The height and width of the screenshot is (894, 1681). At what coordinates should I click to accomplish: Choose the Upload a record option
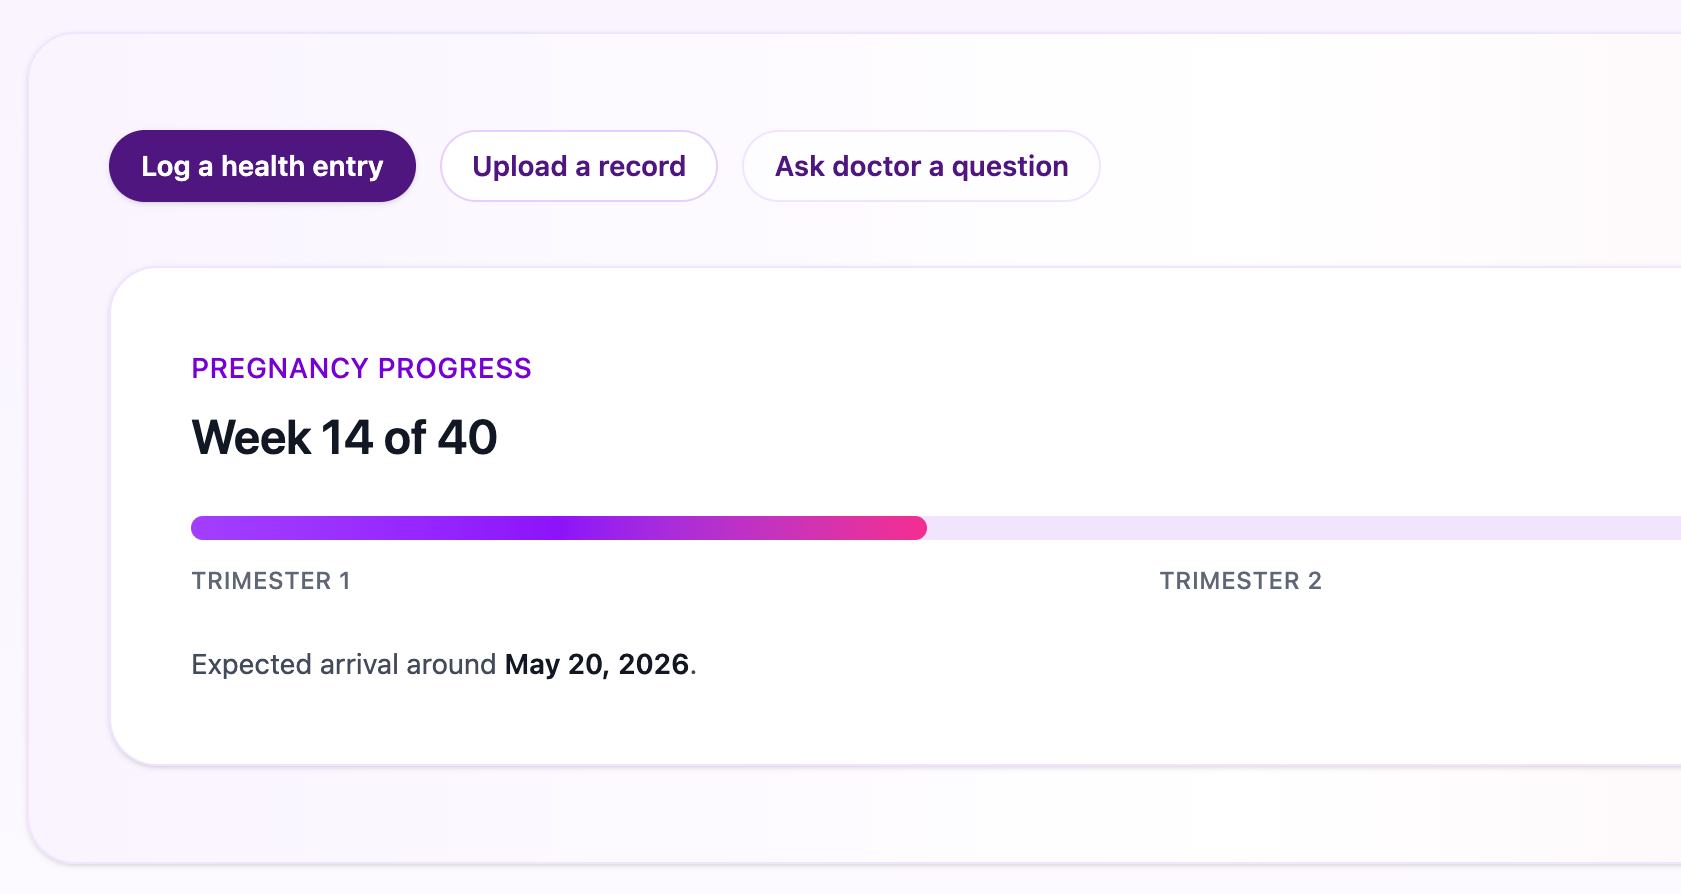(578, 166)
